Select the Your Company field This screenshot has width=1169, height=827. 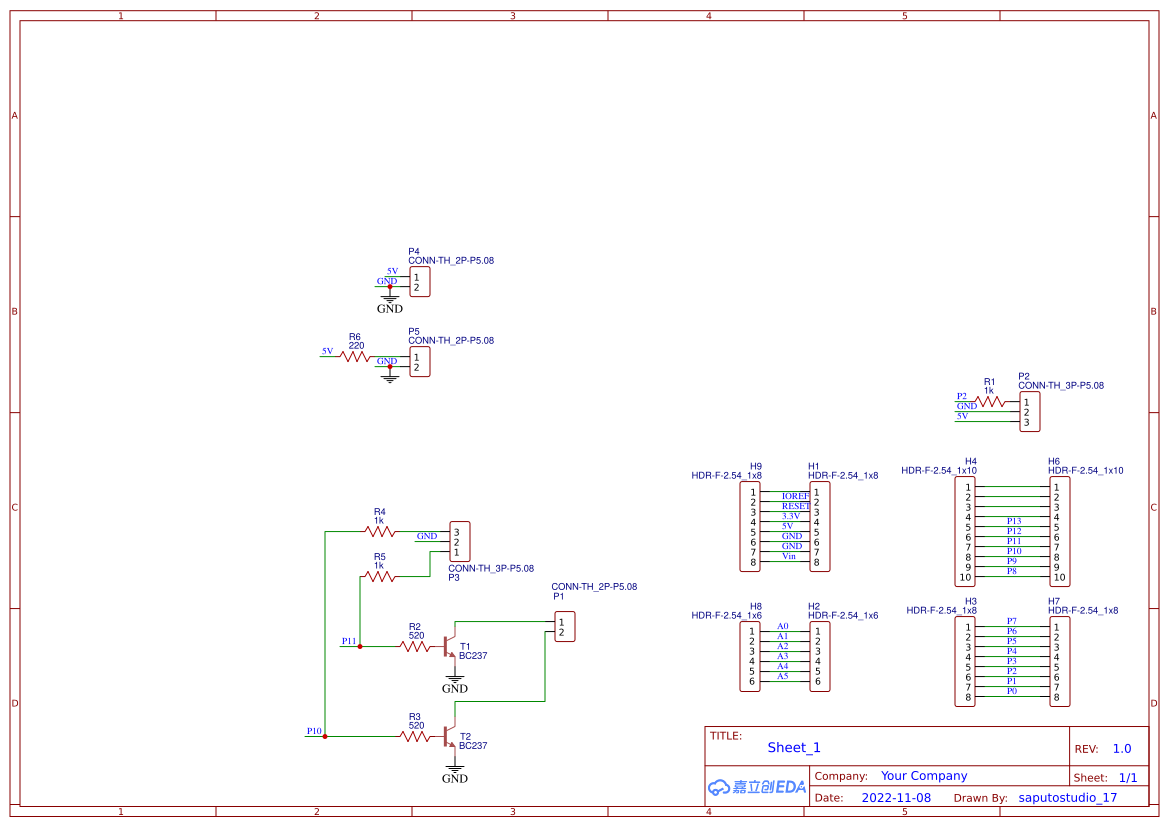[923, 776]
